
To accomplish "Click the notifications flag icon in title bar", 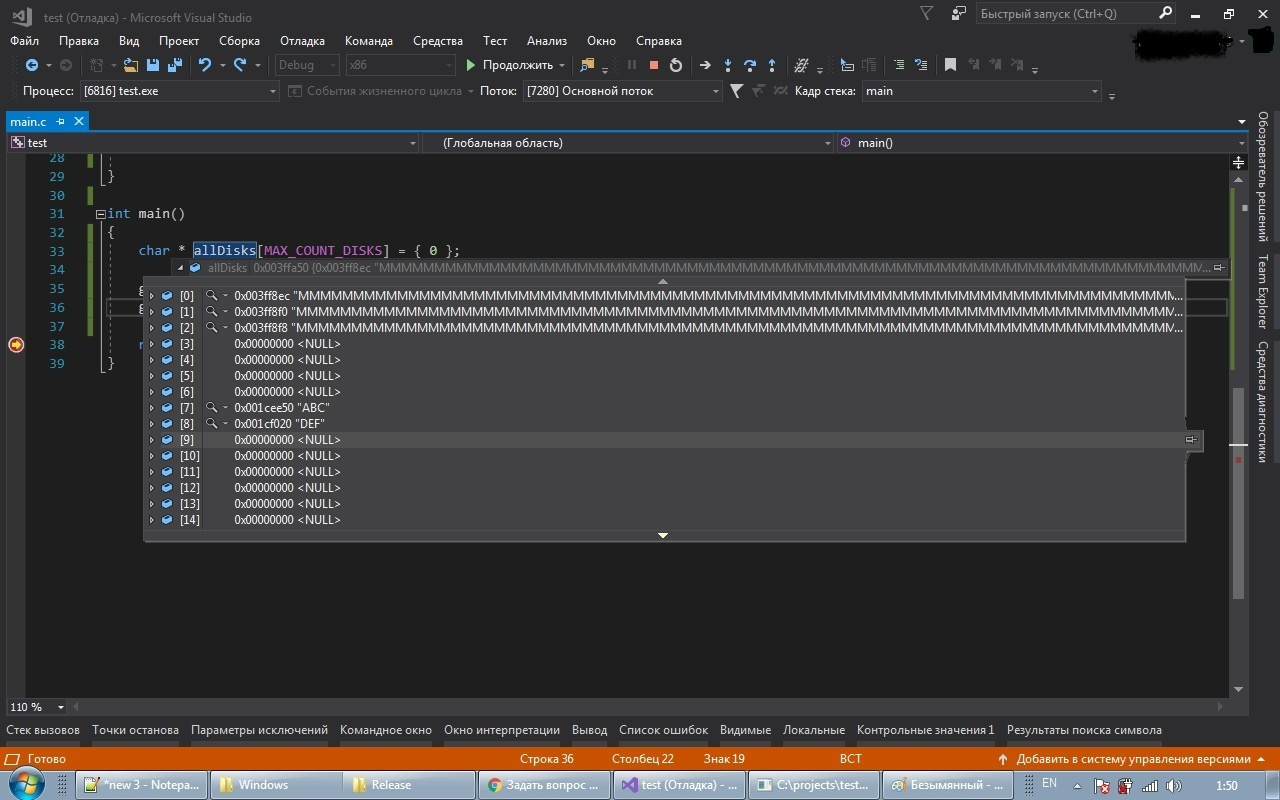I will pyautogui.click(x=926, y=14).
